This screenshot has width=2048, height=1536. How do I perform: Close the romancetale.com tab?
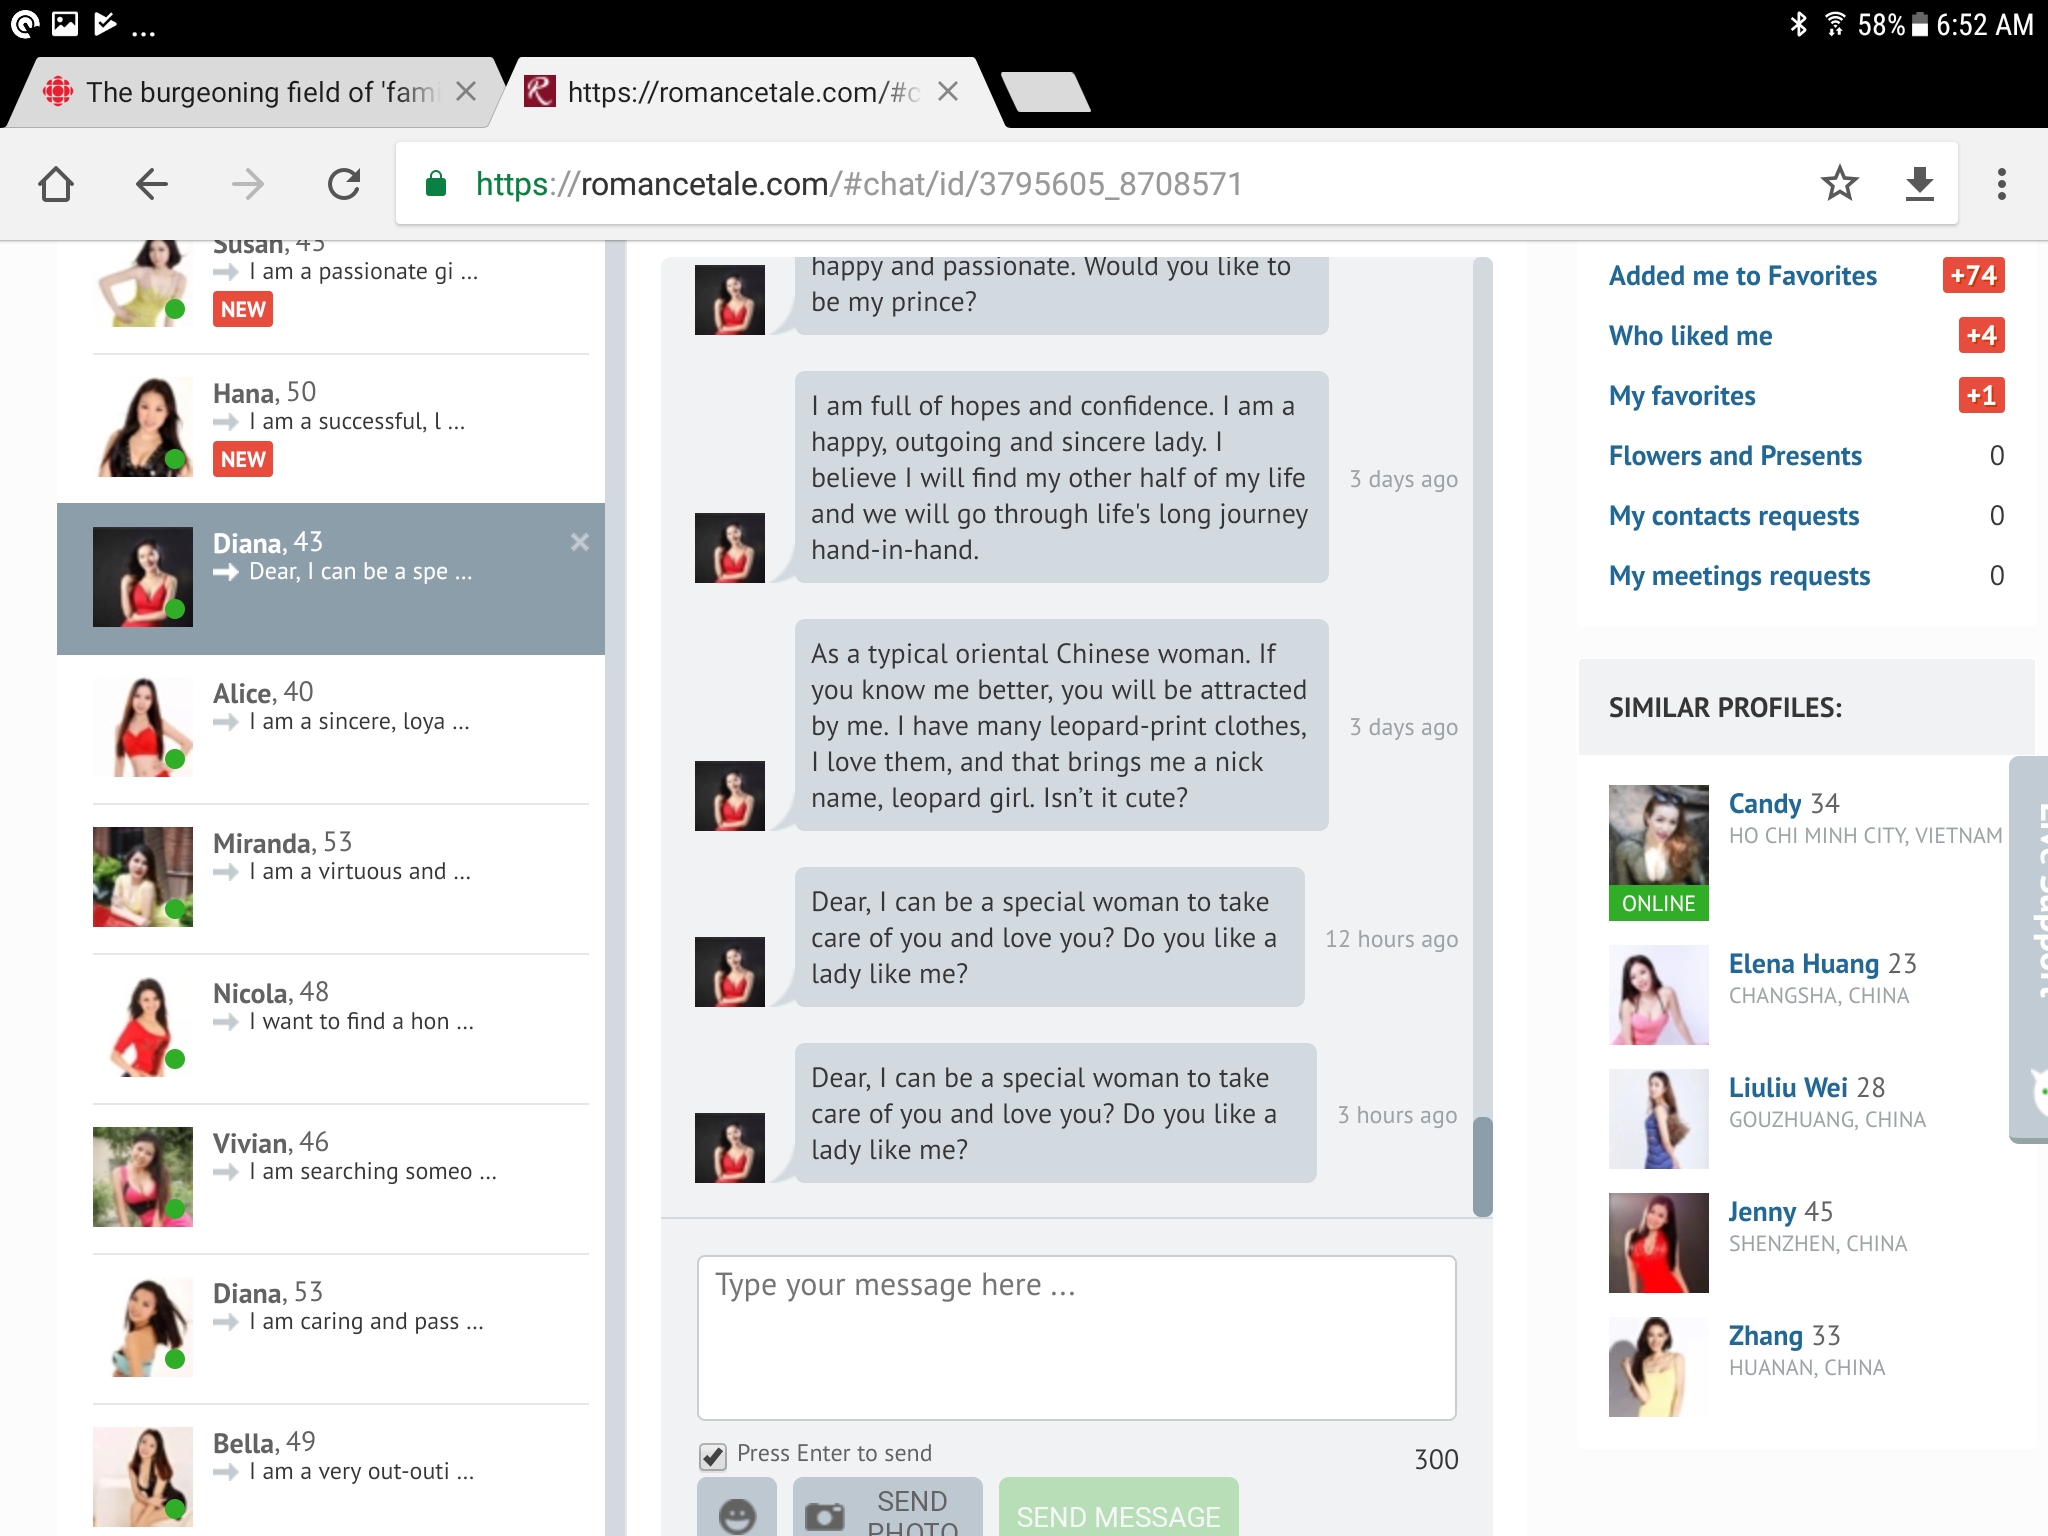tap(948, 92)
